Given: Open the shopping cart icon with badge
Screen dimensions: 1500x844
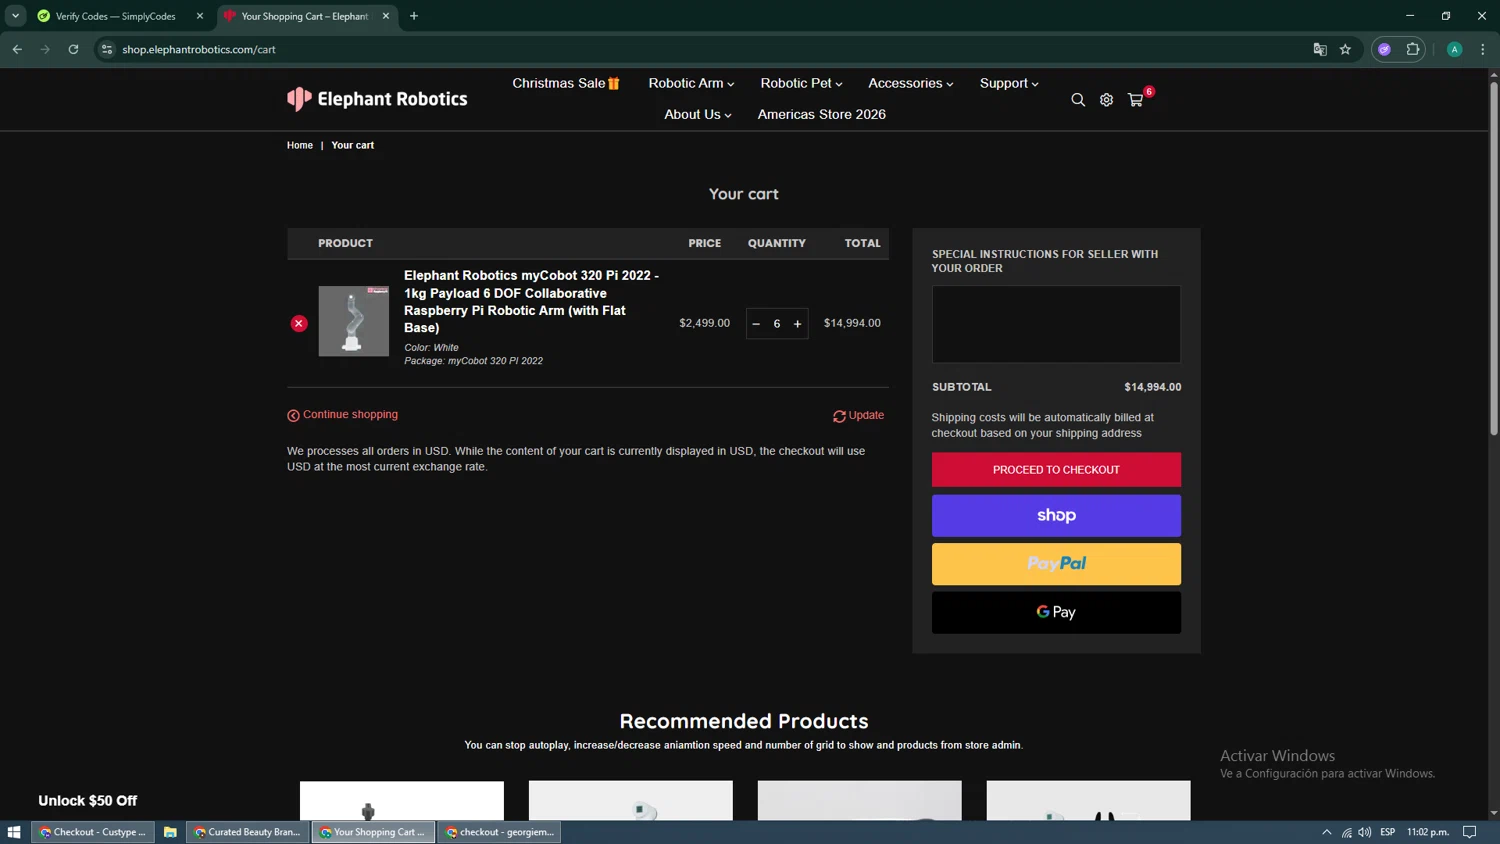Looking at the screenshot, I should point(1136,99).
